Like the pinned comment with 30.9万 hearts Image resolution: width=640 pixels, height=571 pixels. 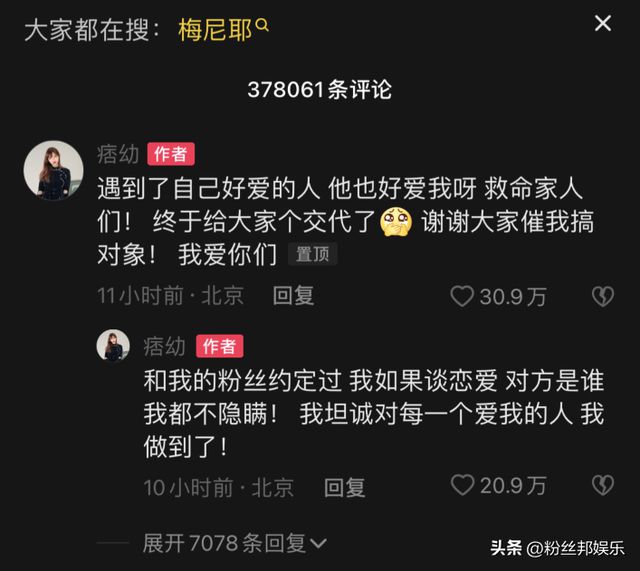click(462, 296)
